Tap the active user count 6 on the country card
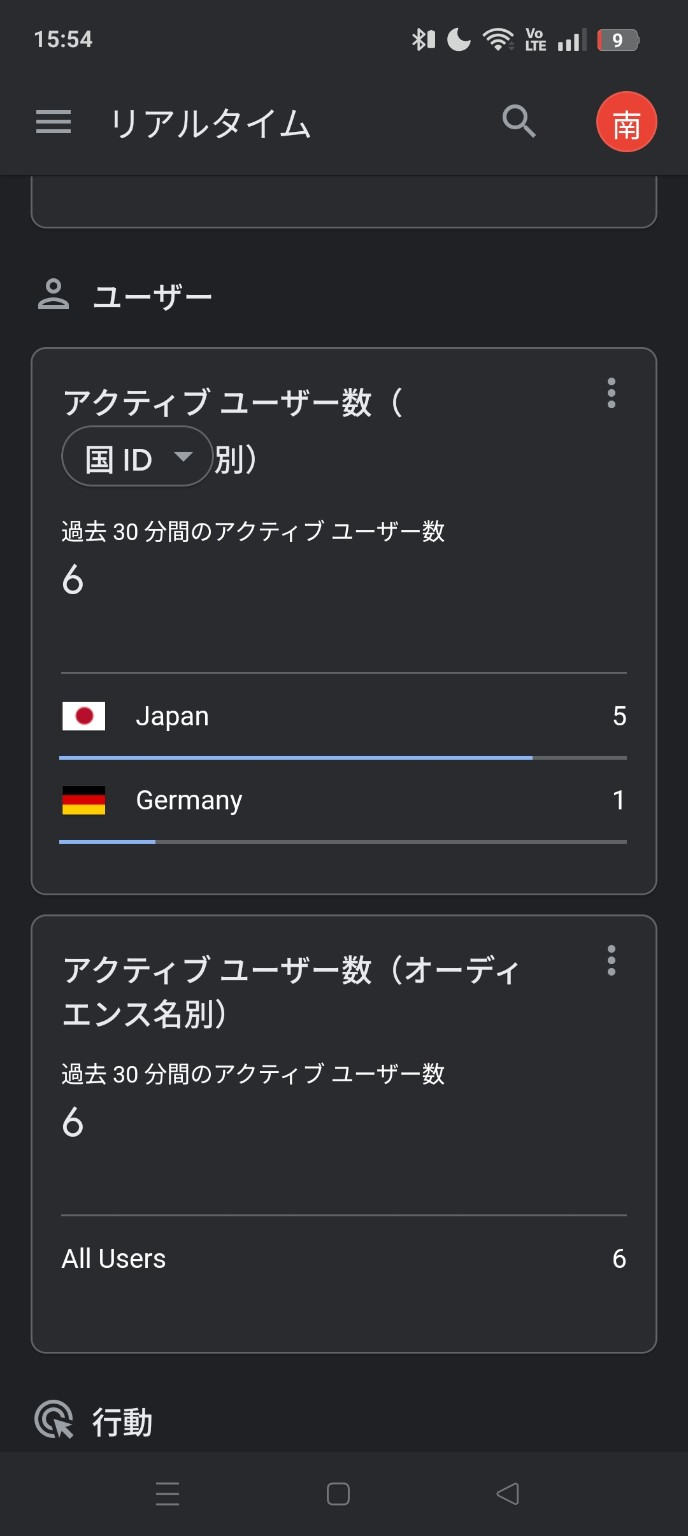The height and width of the screenshot is (1536, 688). point(71,580)
